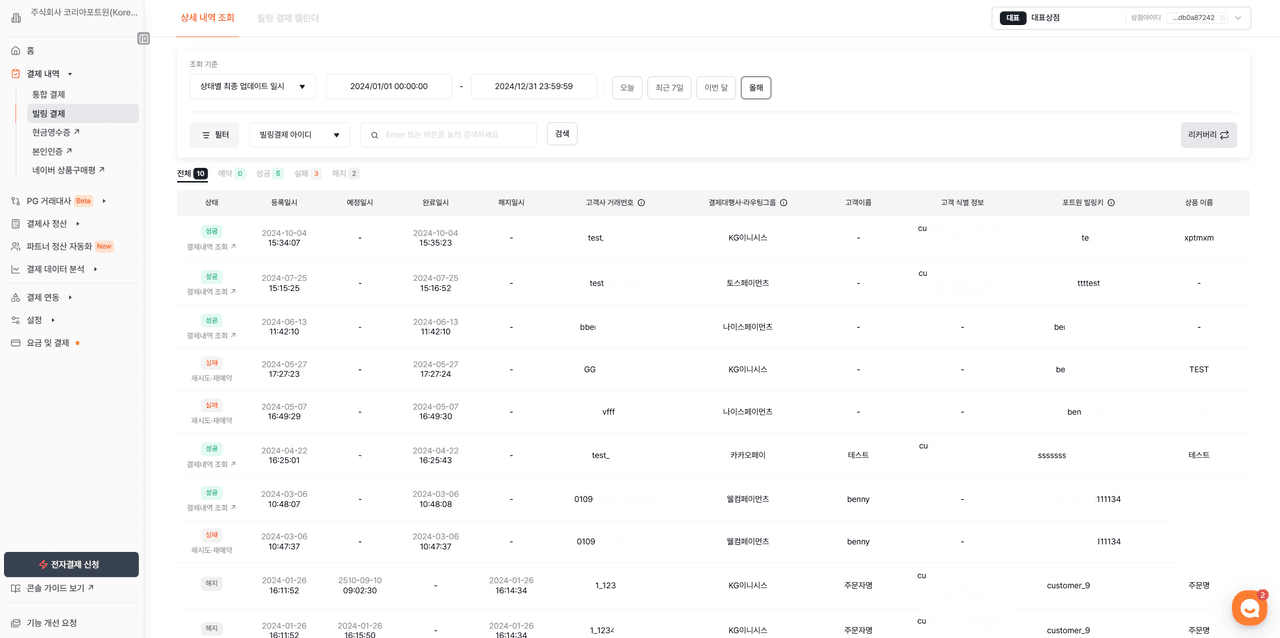This screenshot has height=638, width=1280.
Task: Click the 전자결제 신청 button
Action: tap(71, 565)
